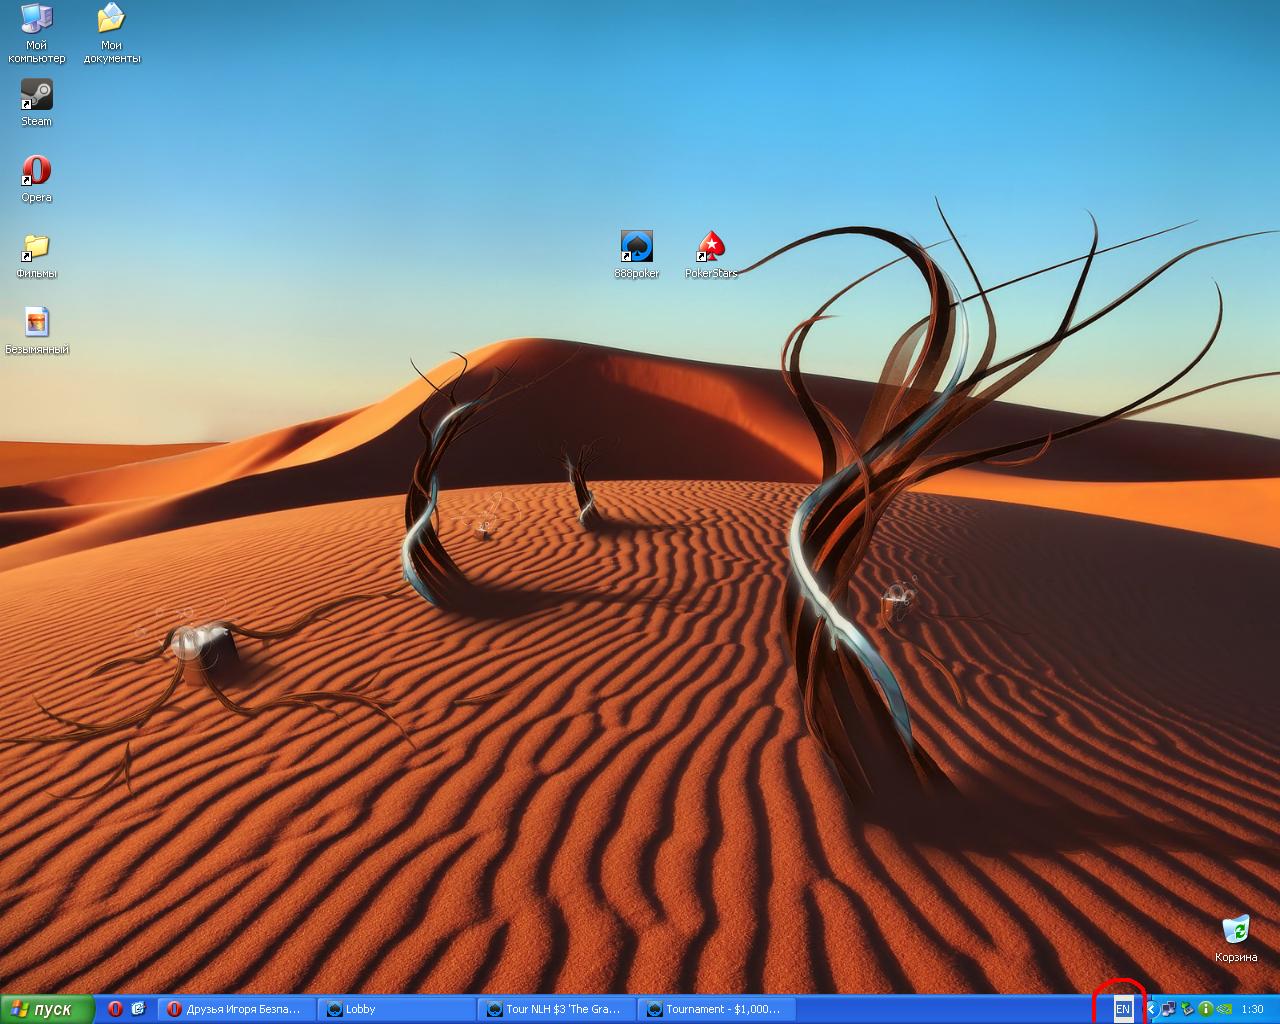1280x1024 pixels.
Task: Click the show desktop Quick Launch icon
Action: [x=138, y=1009]
